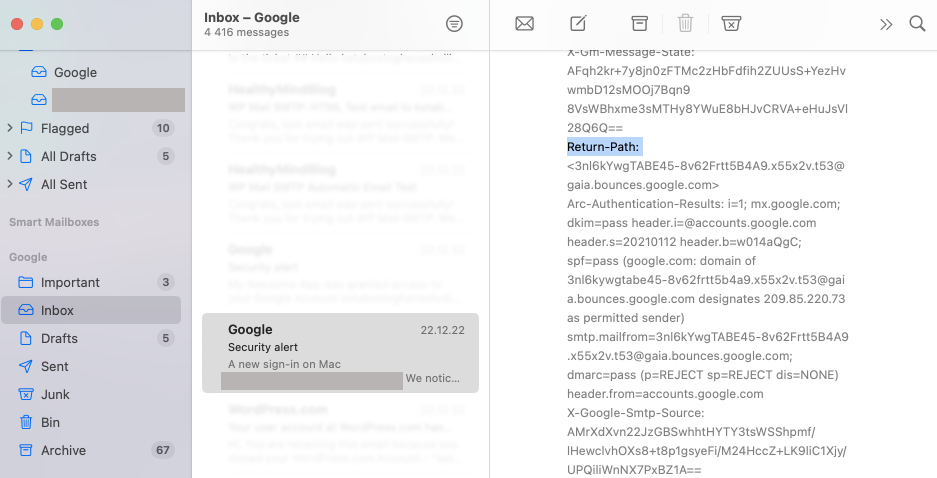The width and height of the screenshot is (937, 478).
Task: Click the Inbox – Google title
Action: [x=252, y=17]
